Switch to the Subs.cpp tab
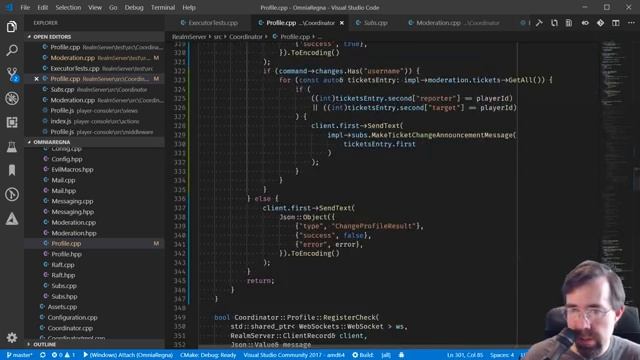 371,23
